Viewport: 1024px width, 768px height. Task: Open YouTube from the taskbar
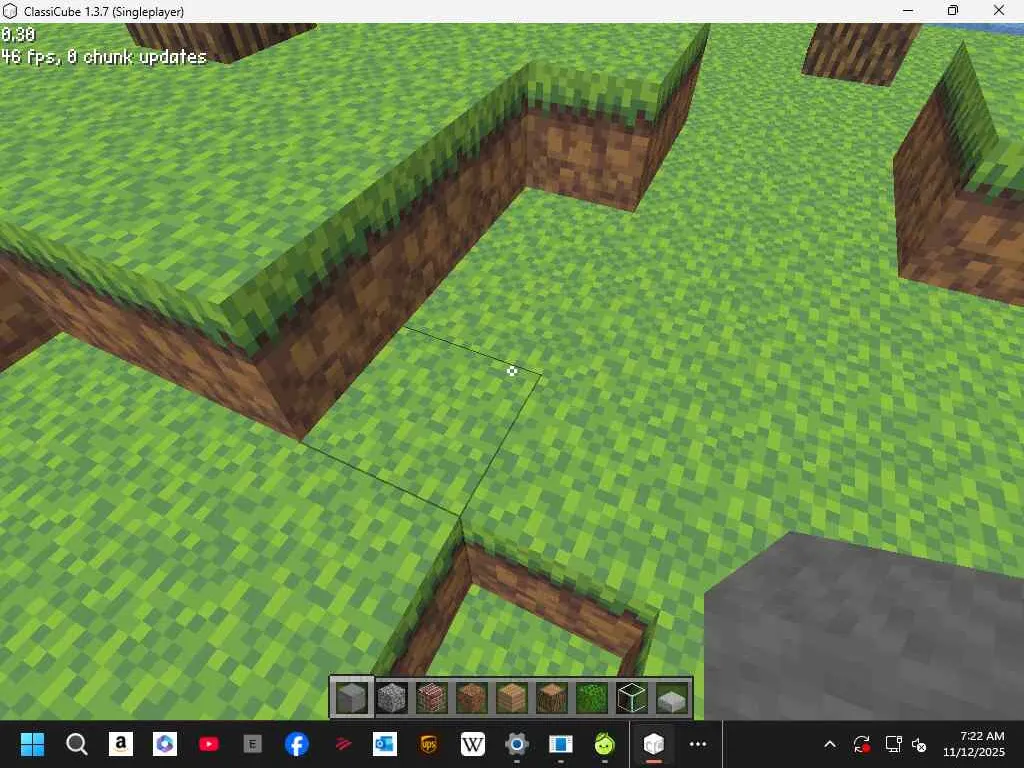point(209,744)
